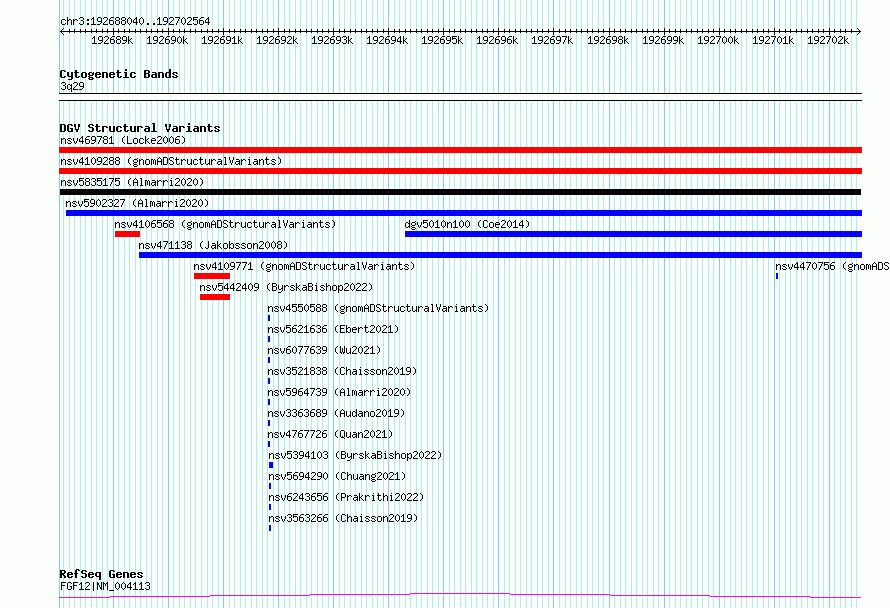Viewport: 890px width, 608px height.
Task: Select the dgv5010n100 (Coe2014) label
Action: pyautogui.click(x=467, y=224)
